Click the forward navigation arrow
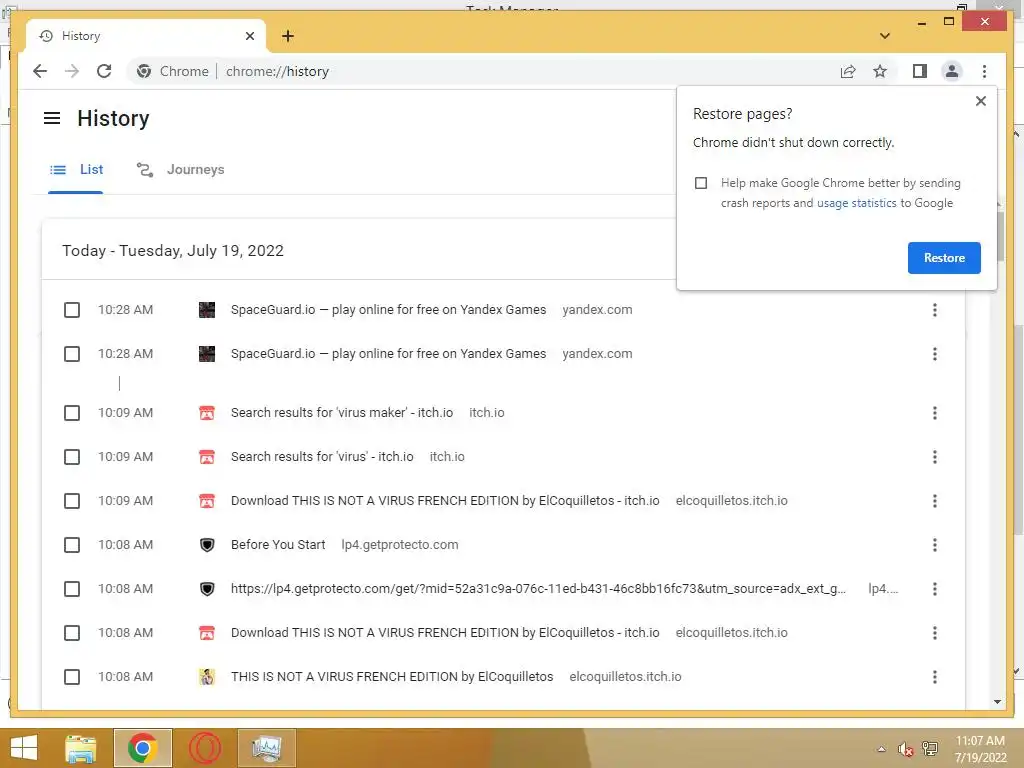 (x=72, y=71)
